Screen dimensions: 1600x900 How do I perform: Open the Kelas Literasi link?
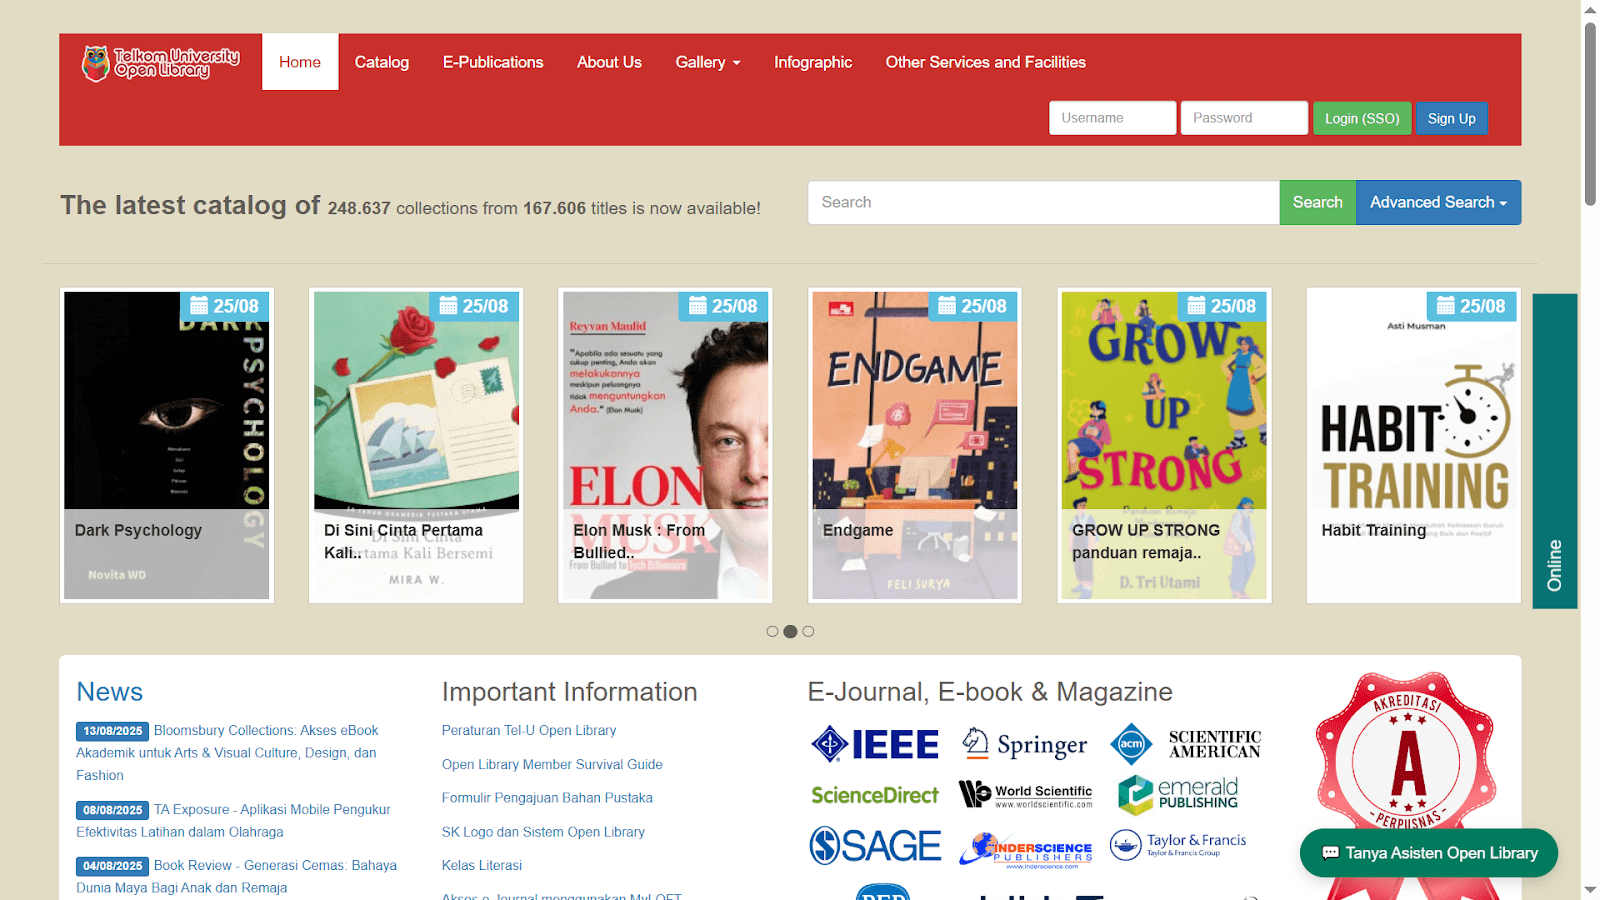pyautogui.click(x=482, y=864)
